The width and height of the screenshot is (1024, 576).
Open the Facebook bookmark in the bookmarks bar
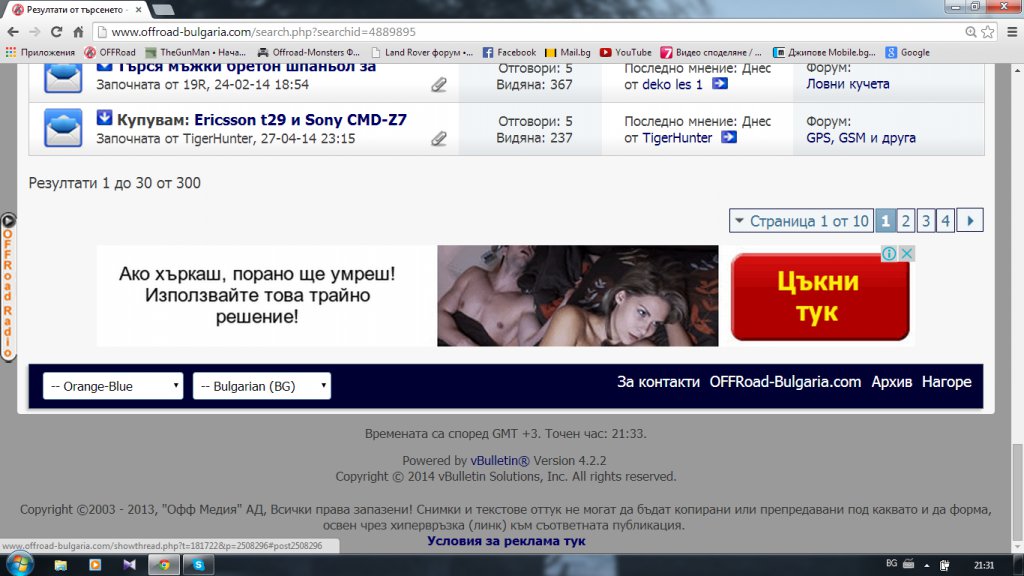point(509,52)
